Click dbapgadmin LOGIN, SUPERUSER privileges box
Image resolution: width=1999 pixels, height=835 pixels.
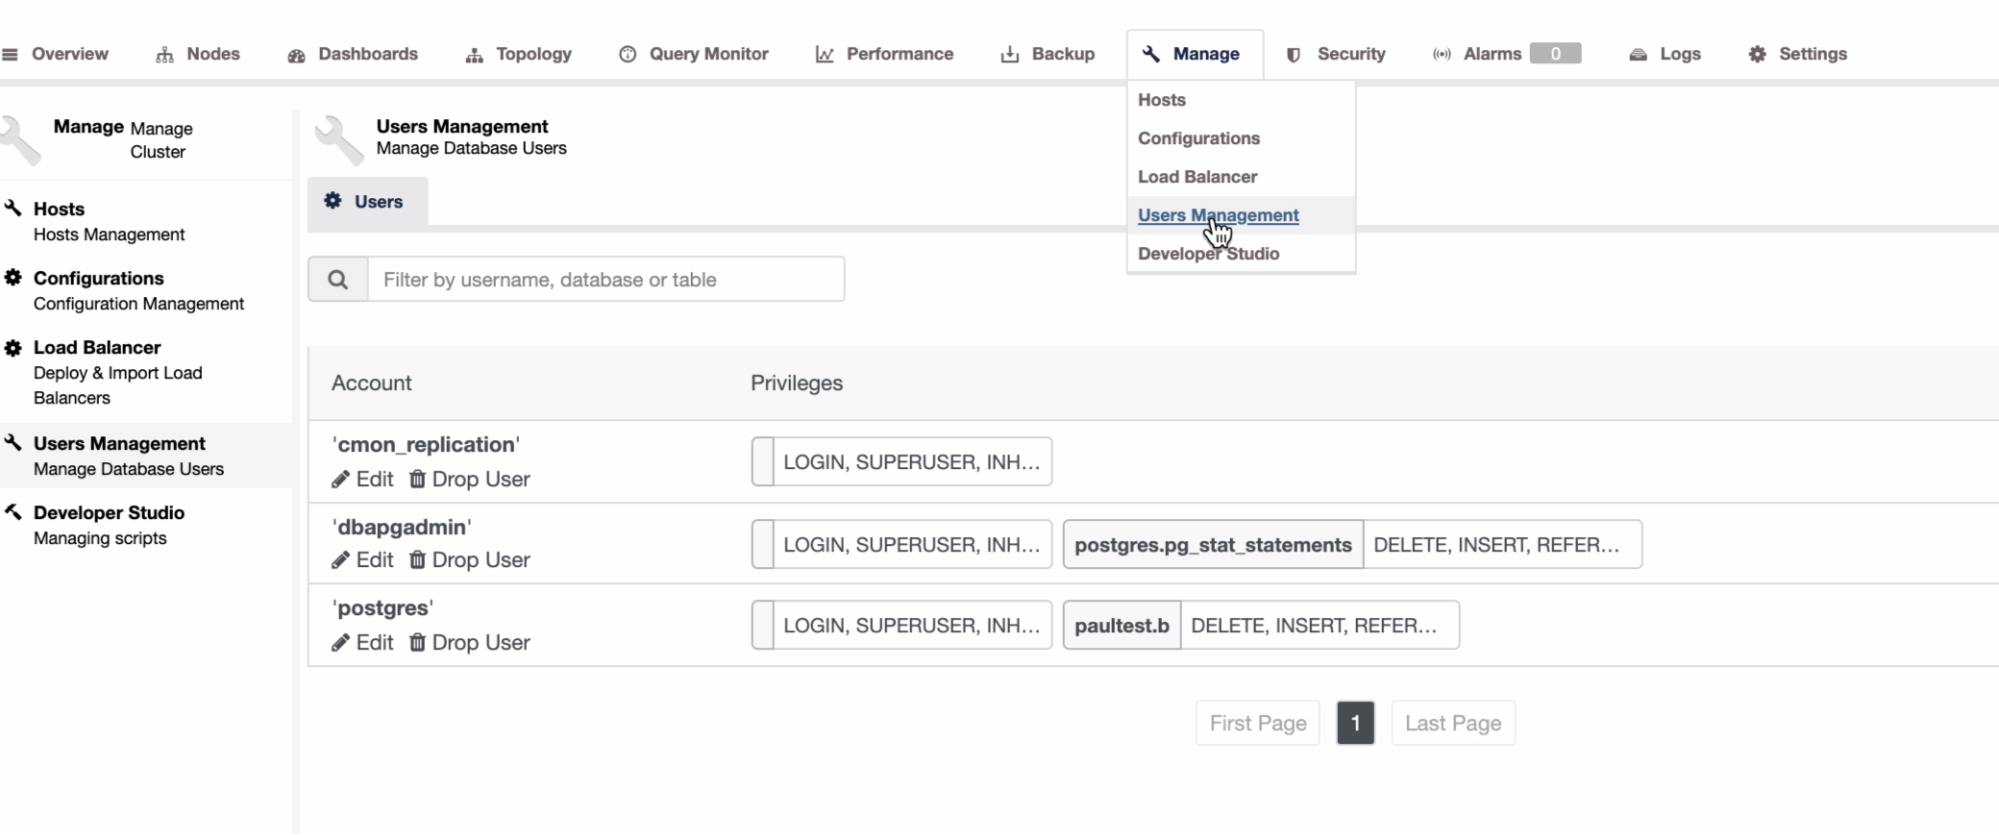[x=902, y=544]
